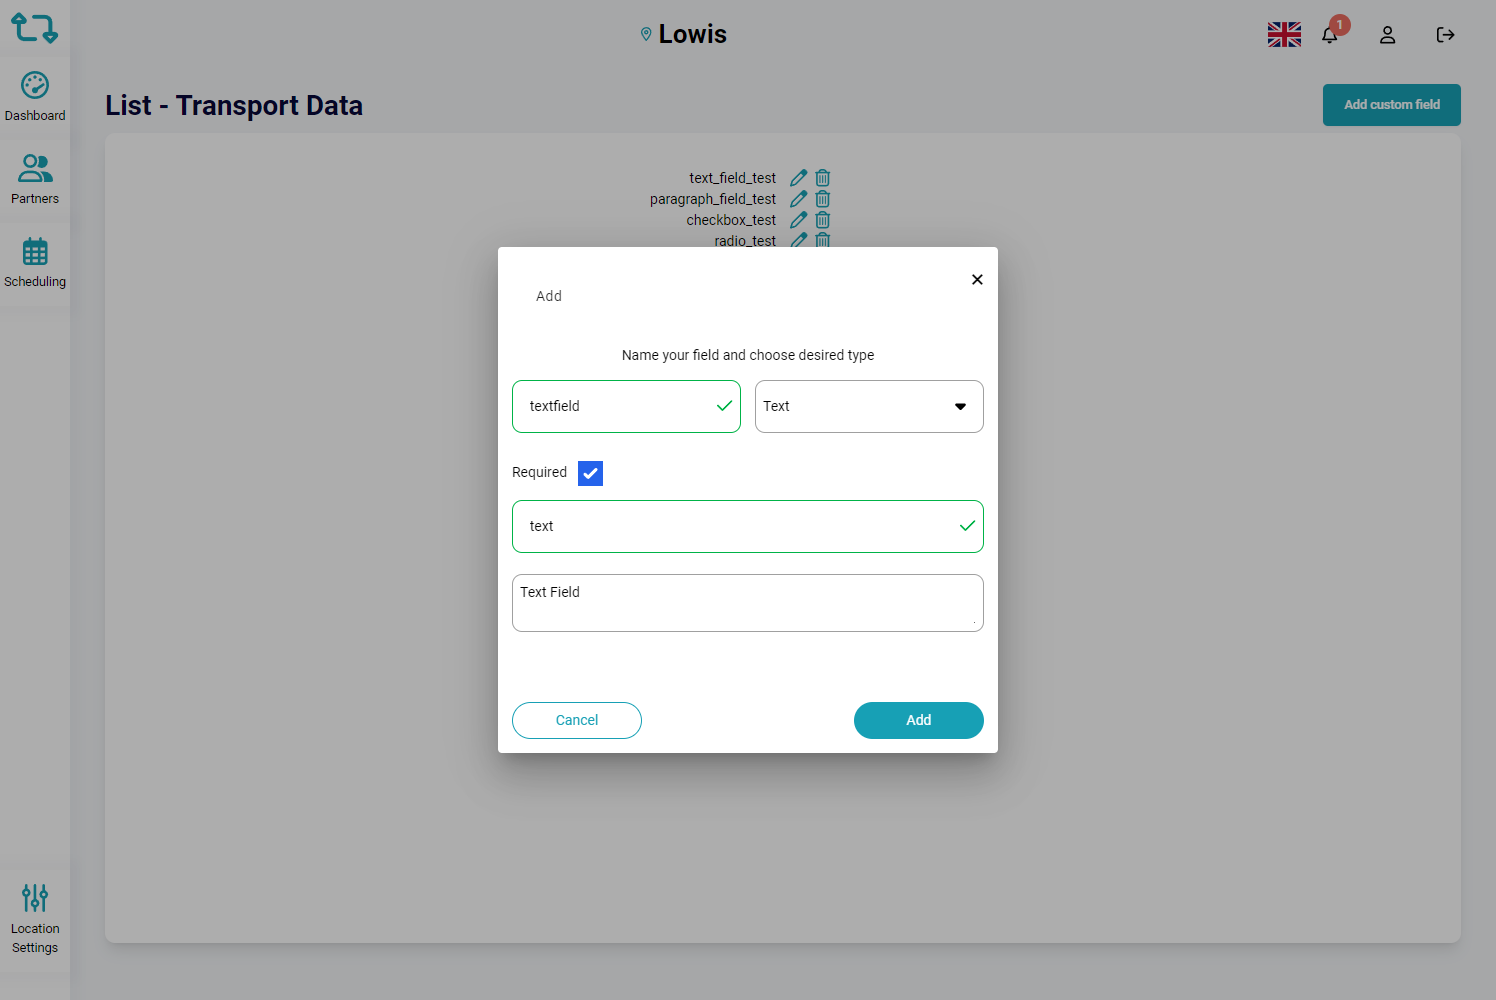Open the Dashboard page
The height and width of the screenshot is (1000, 1496).
click(35, 97)
